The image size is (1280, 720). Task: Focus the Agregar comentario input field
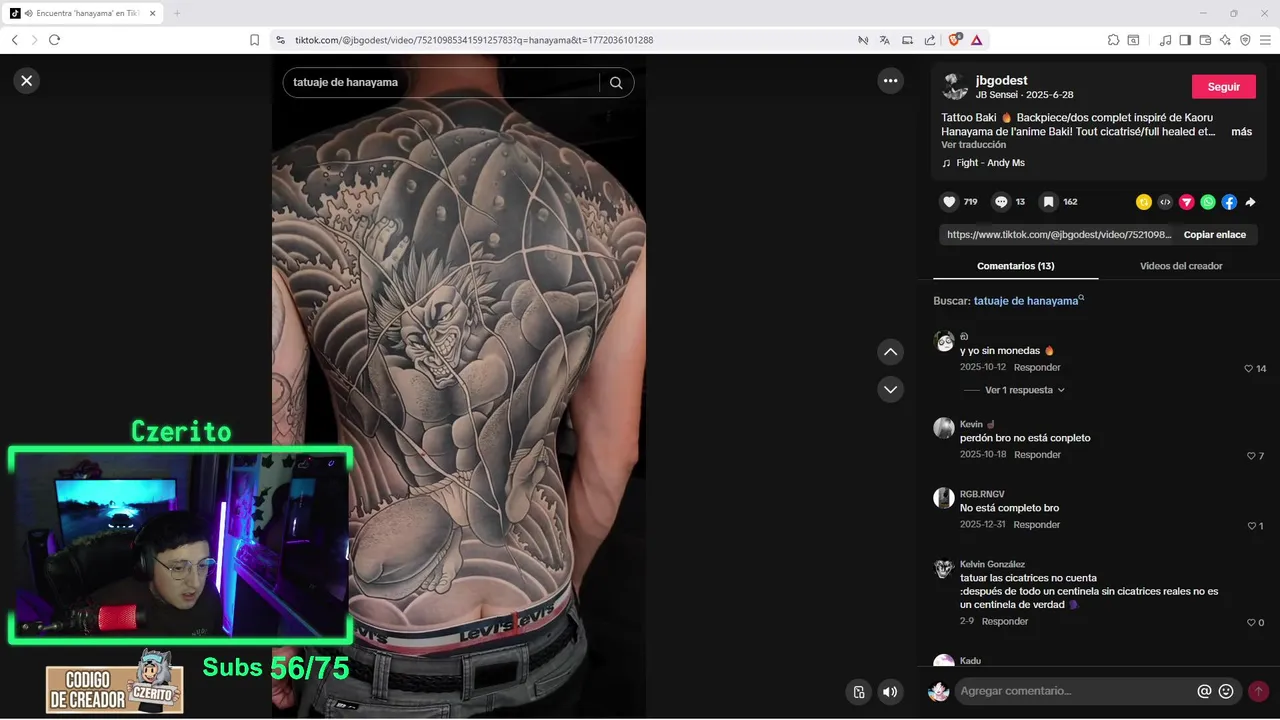pyautogui.click(x=1076, y=691)
